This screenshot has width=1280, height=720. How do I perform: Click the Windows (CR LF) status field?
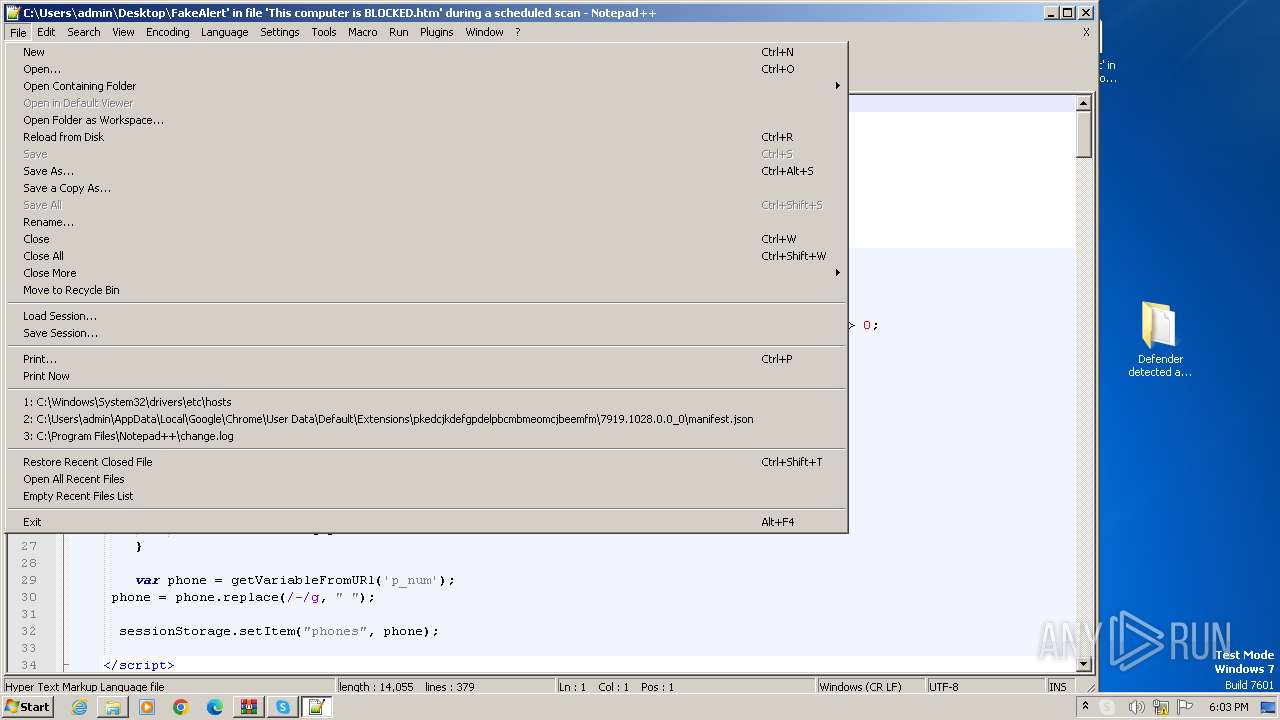coord(870,687)
